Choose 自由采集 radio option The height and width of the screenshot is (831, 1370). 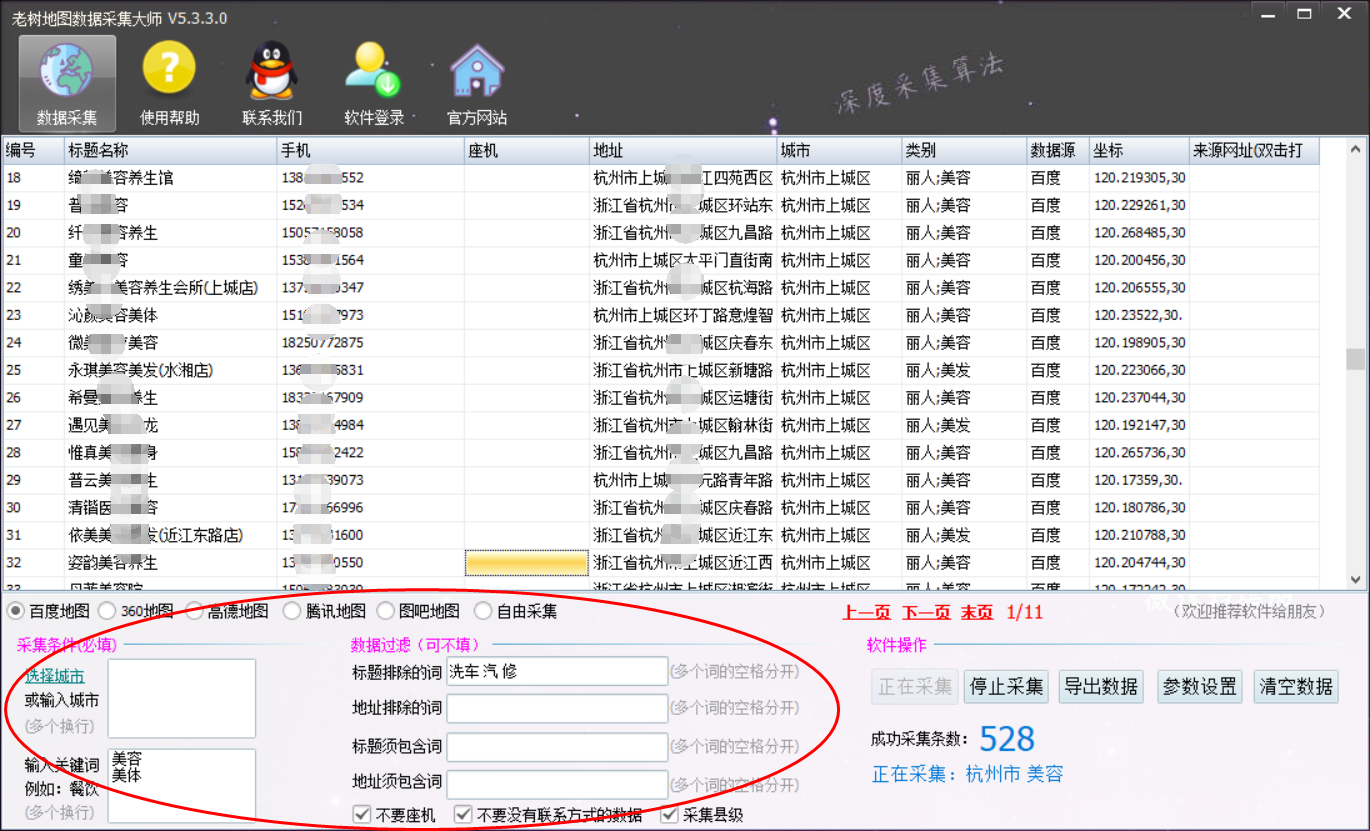(x=483, y=610)
